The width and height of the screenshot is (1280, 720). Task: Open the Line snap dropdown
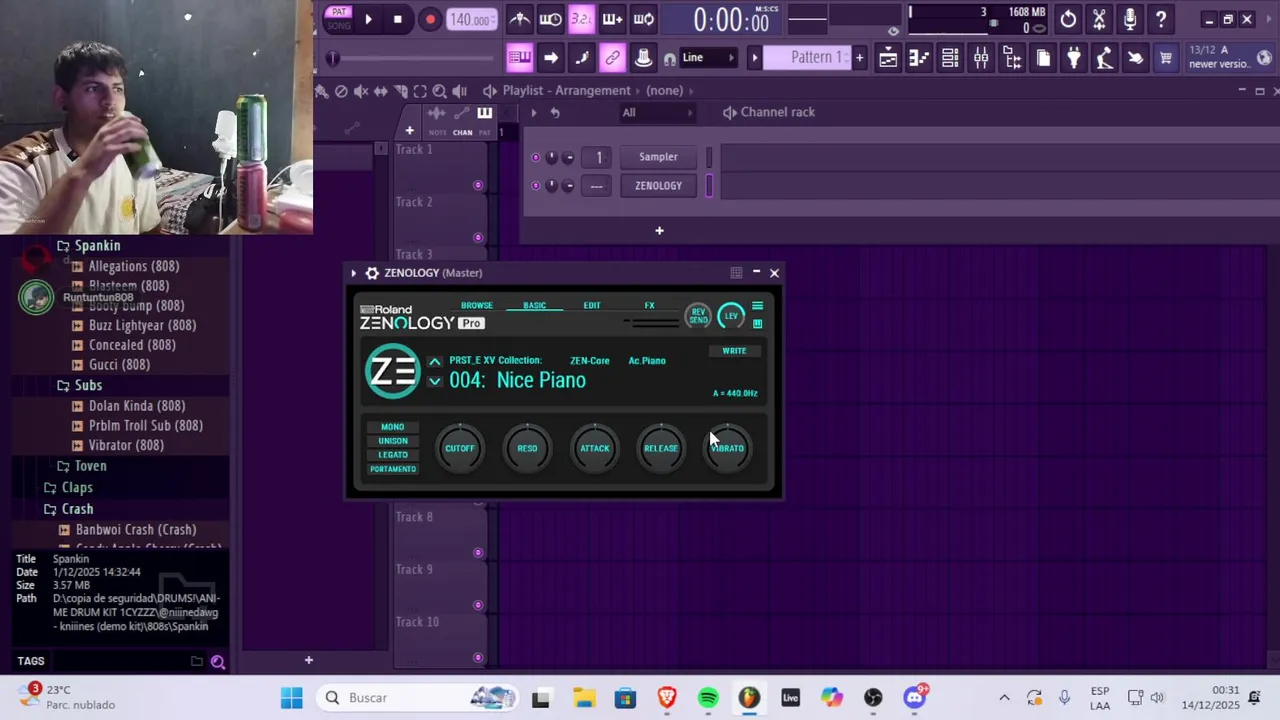[708, 58]
